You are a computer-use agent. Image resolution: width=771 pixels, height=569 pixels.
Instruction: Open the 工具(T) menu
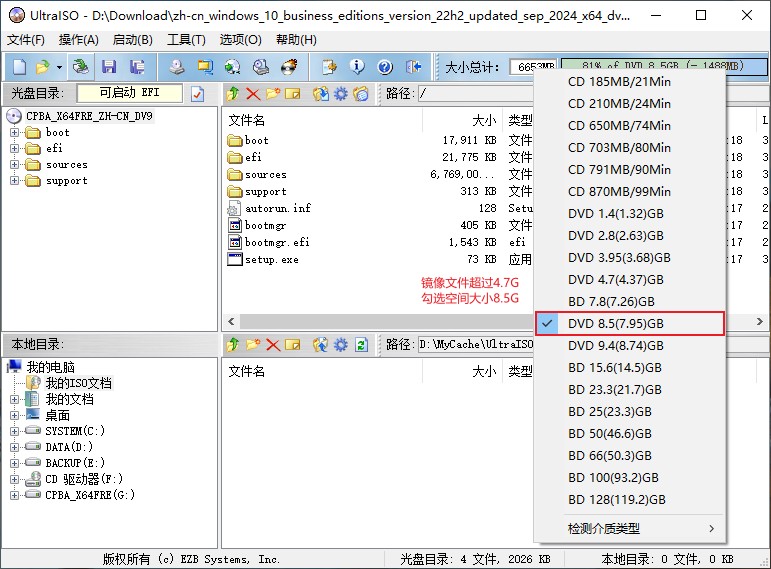(186, 39)
